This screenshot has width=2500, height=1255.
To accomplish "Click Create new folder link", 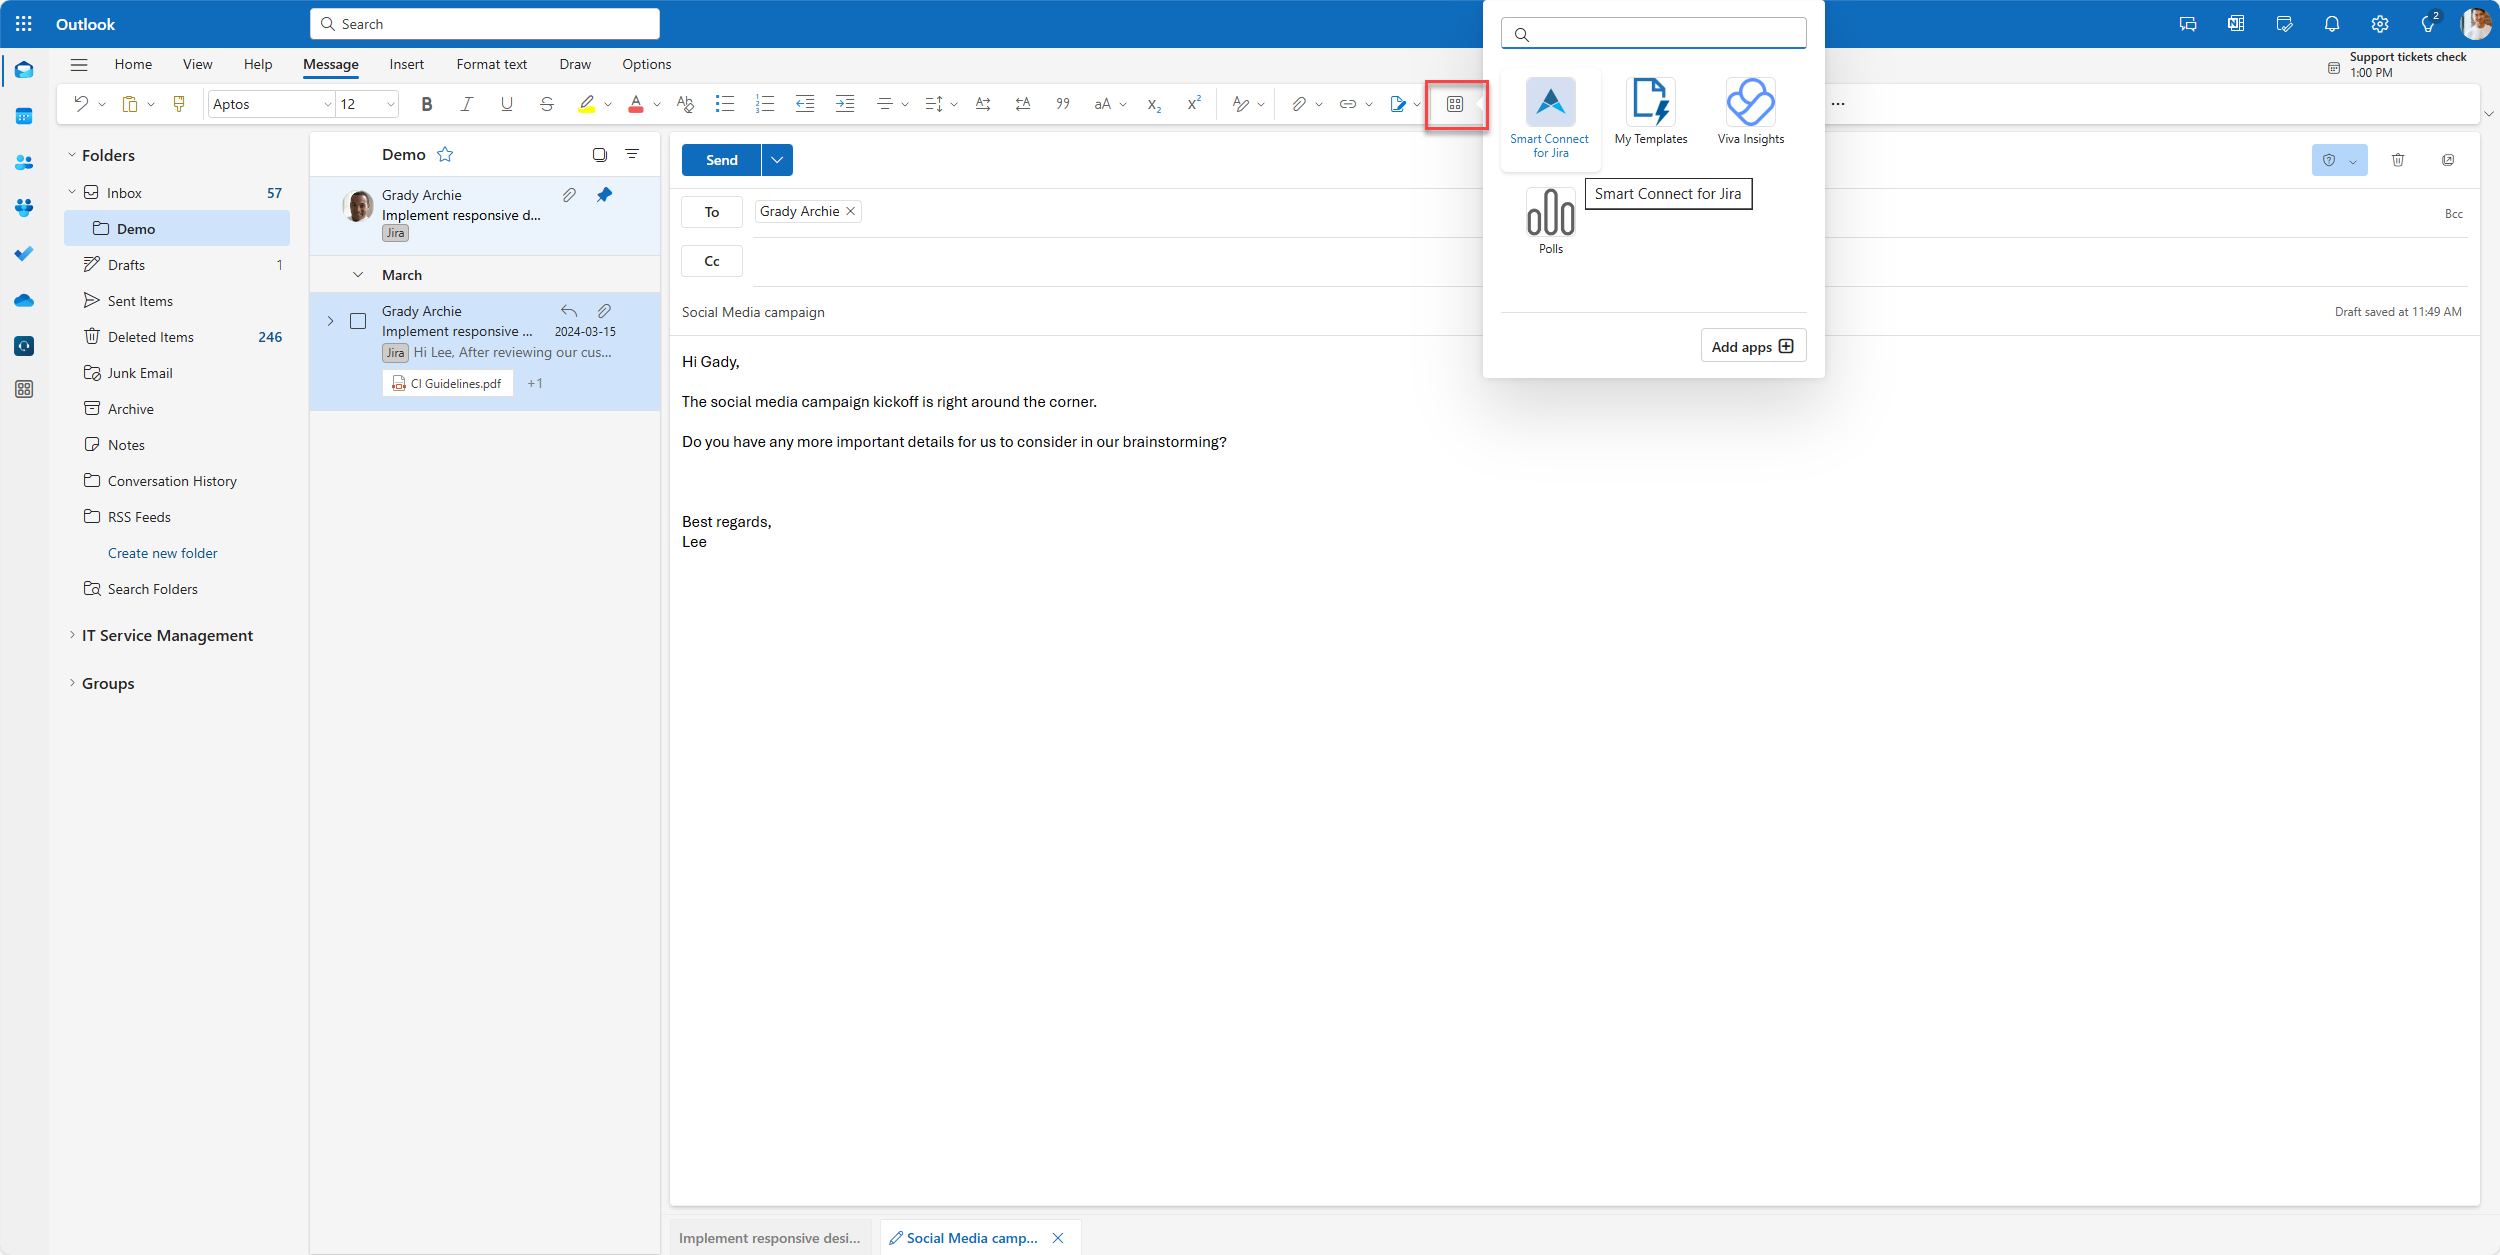I will click(x=162, y=553).
